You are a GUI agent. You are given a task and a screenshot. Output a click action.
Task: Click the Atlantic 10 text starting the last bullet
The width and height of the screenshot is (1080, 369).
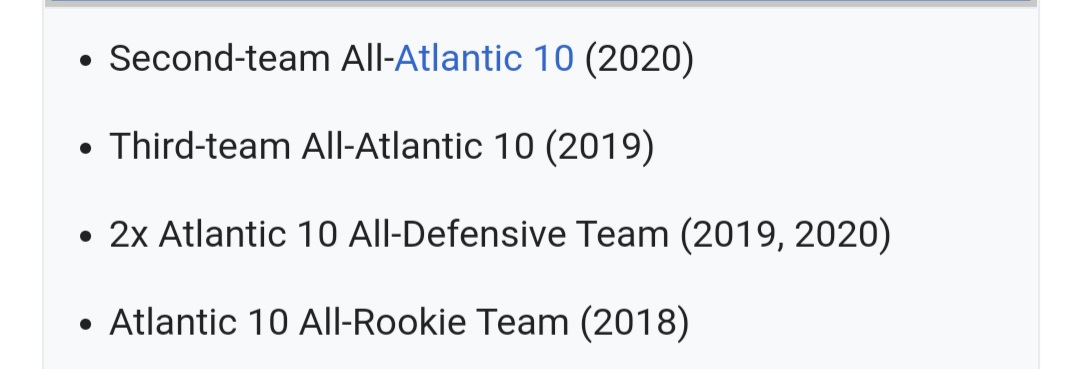tap(198, 322)
